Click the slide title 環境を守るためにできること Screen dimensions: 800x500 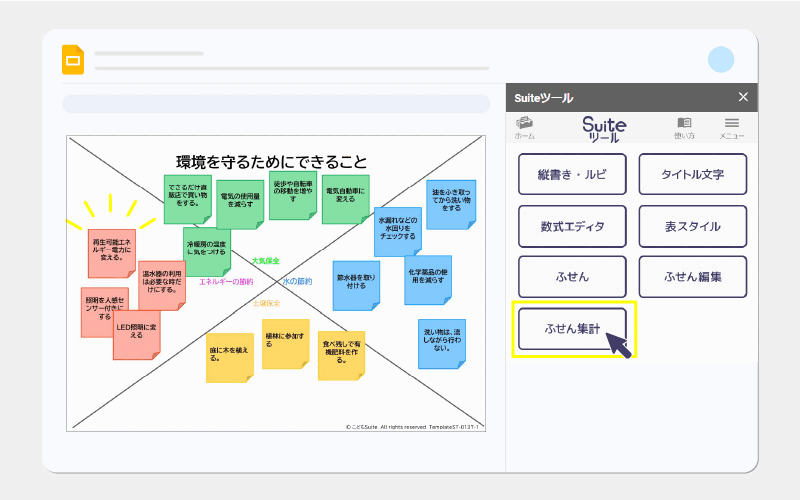click(x=271, y=161)
